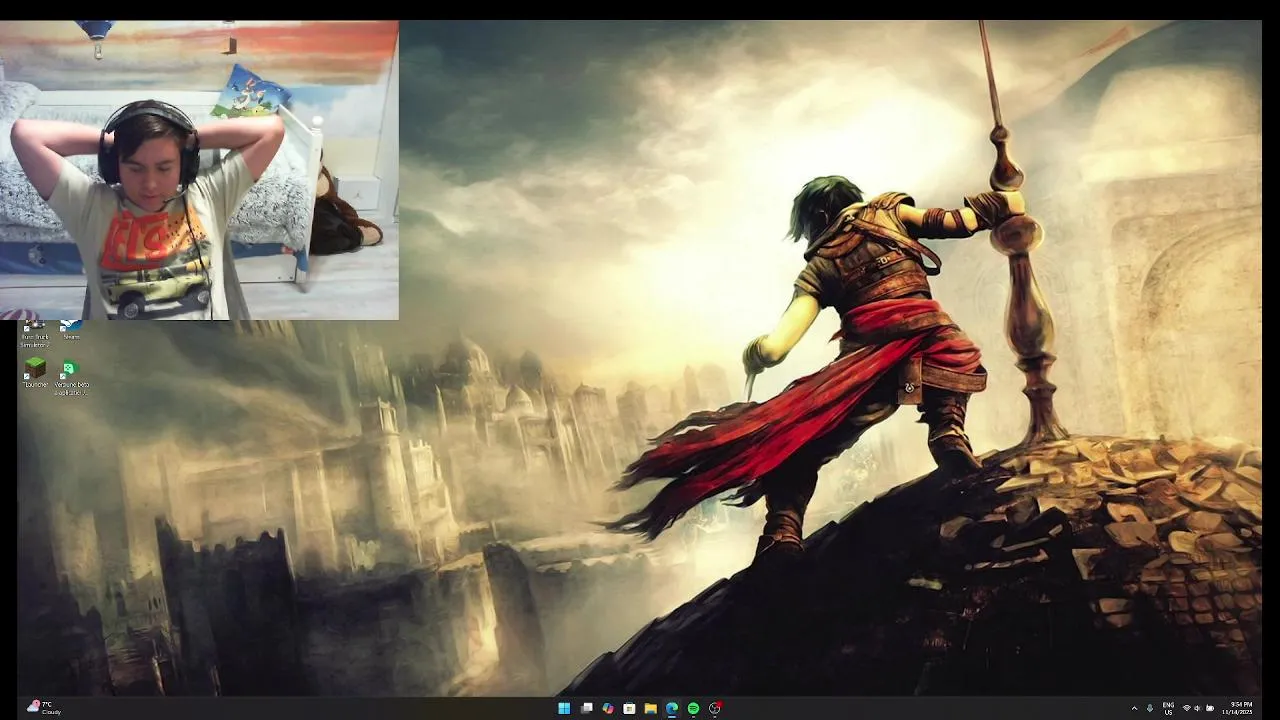Open the green gamepad desktop shortcut

pos(71,377)
